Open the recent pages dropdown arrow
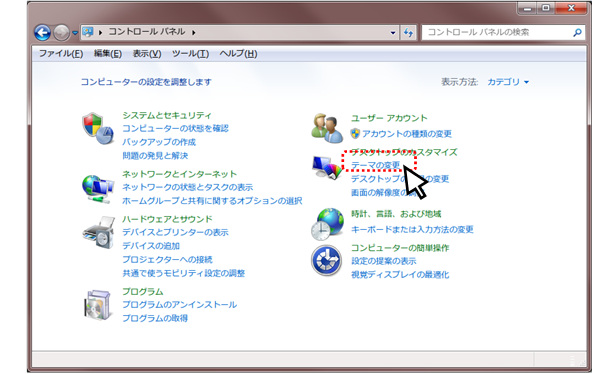The width and height of the screenshot is (593, 374). coord(75,33)
